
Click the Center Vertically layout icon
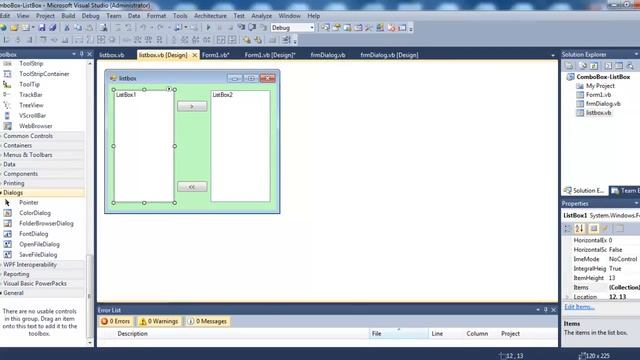click(x=232, y=40)
